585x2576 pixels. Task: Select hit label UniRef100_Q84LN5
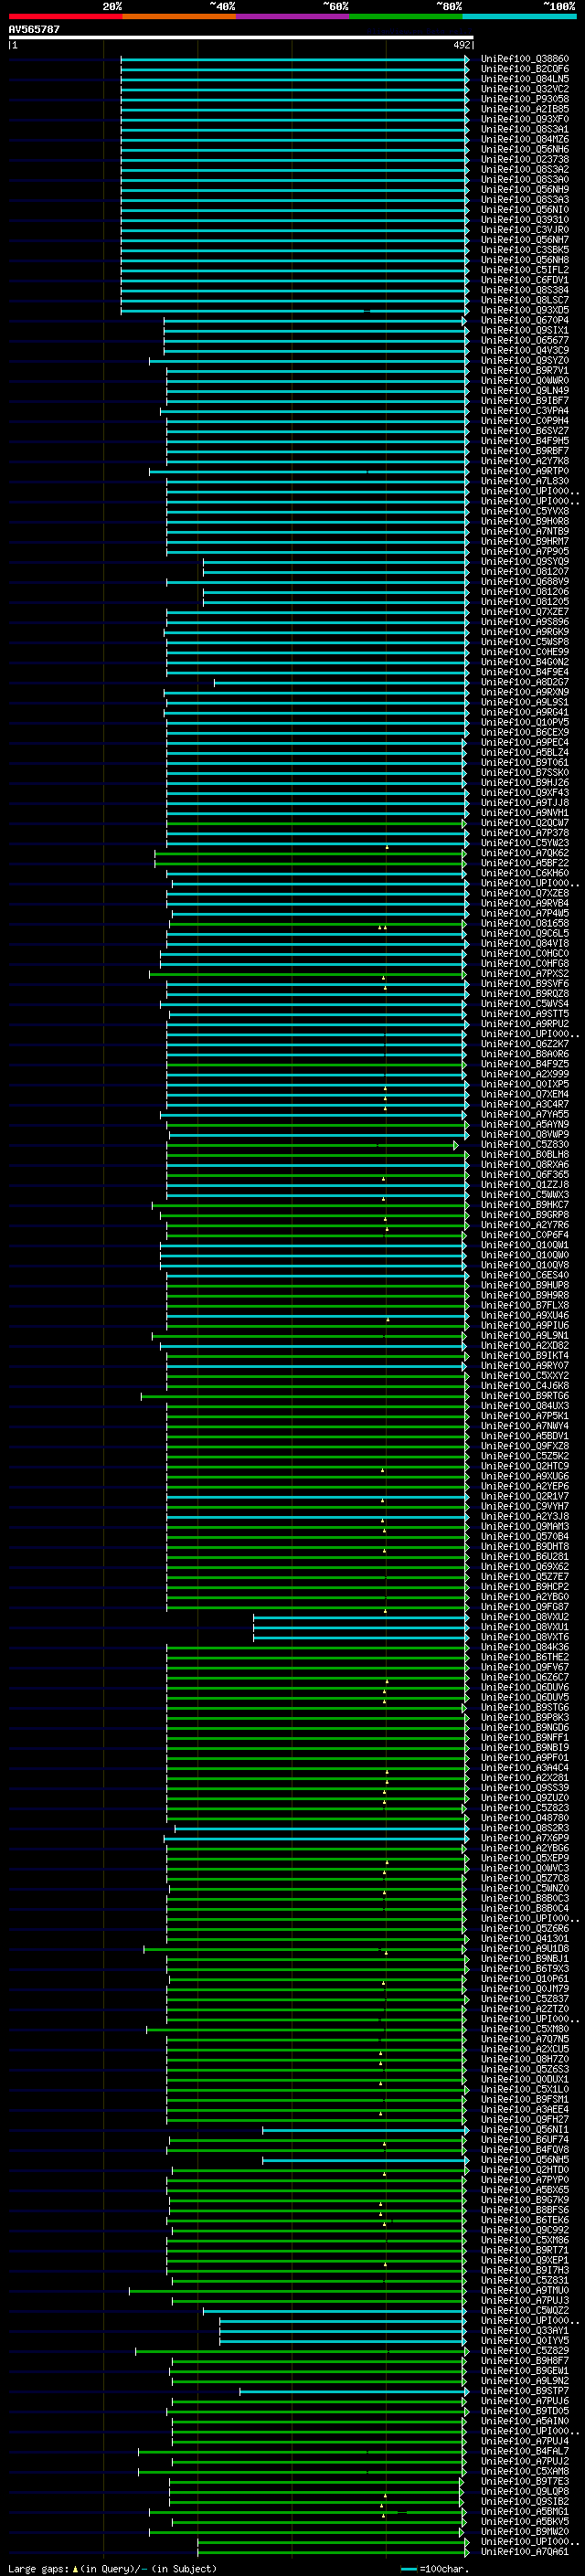pyautogui.click(x=525, y=79)
